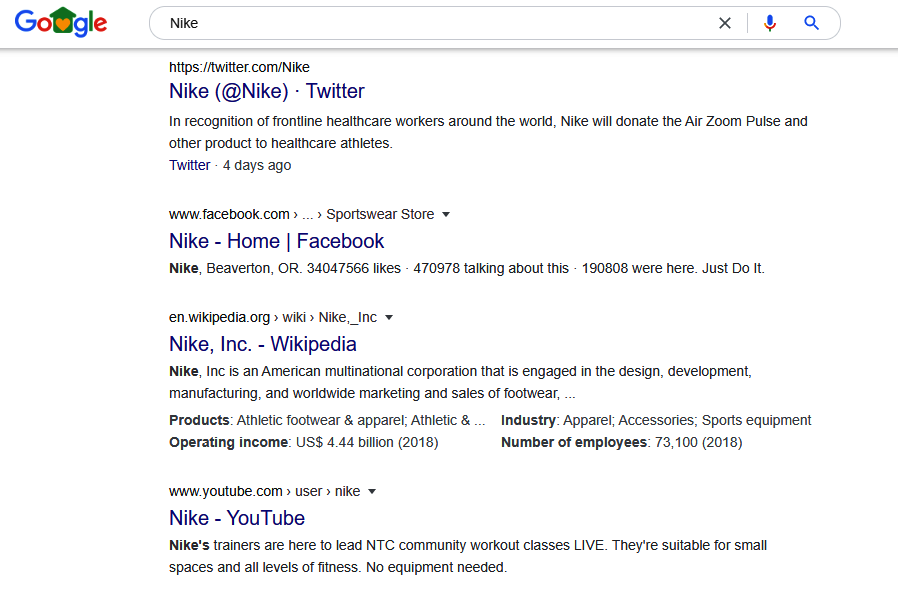Viewport: 898px width, 593px height.
Task: Click the Operating income value US$ 4.44 billion
Action: (x=367, y=442)
